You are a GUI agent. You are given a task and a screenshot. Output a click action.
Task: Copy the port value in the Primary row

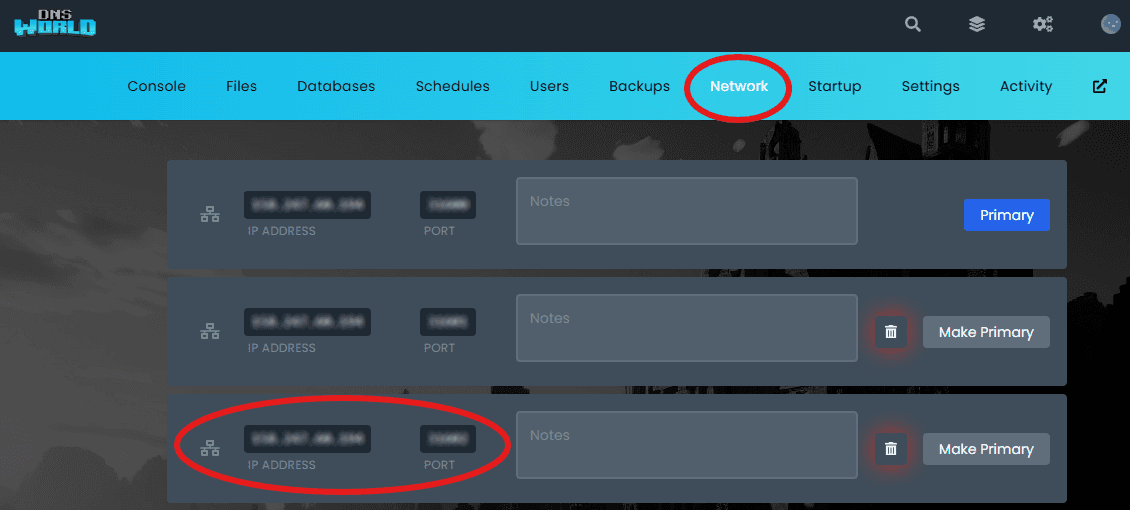[x=448, y=205]
